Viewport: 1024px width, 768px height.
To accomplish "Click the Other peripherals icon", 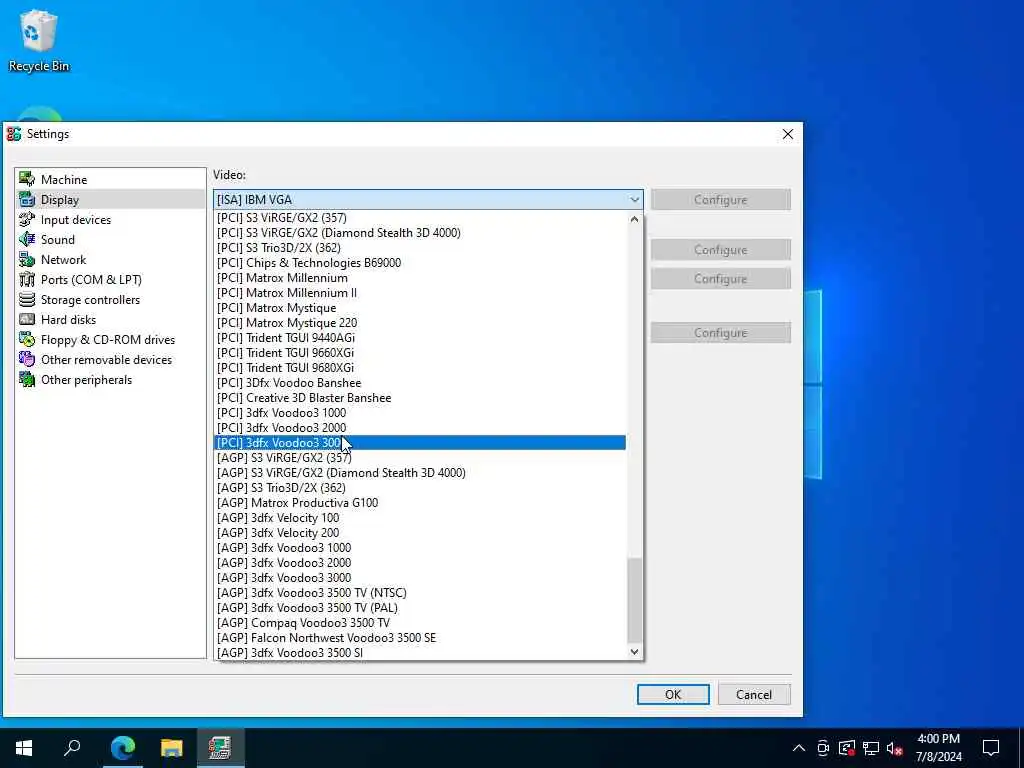I will (27, 379).
